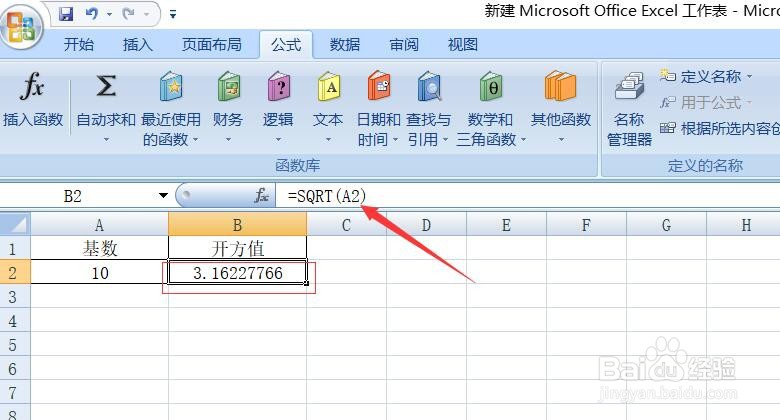Open the 财务 functions book icon
Screen dimensions: 780x420
pos(228,86)
